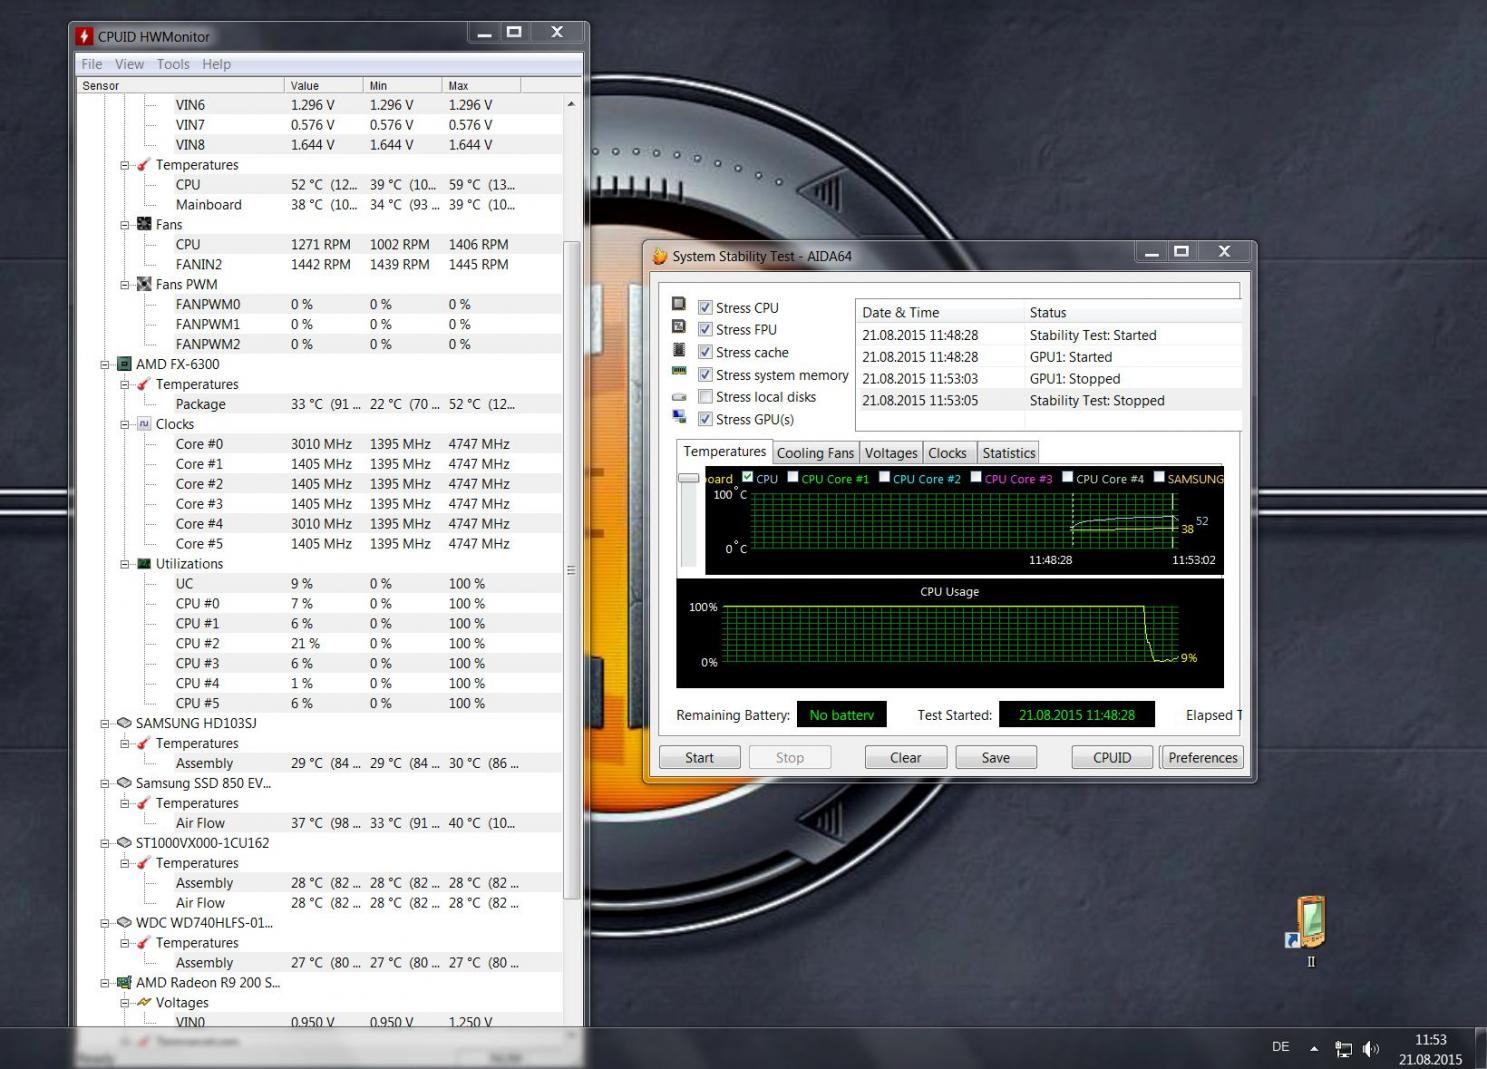Viewport: 1487px width, 1069px height.
Task: Click the ST1000VX000 drive icon
Action: click(x=124, y=843)
